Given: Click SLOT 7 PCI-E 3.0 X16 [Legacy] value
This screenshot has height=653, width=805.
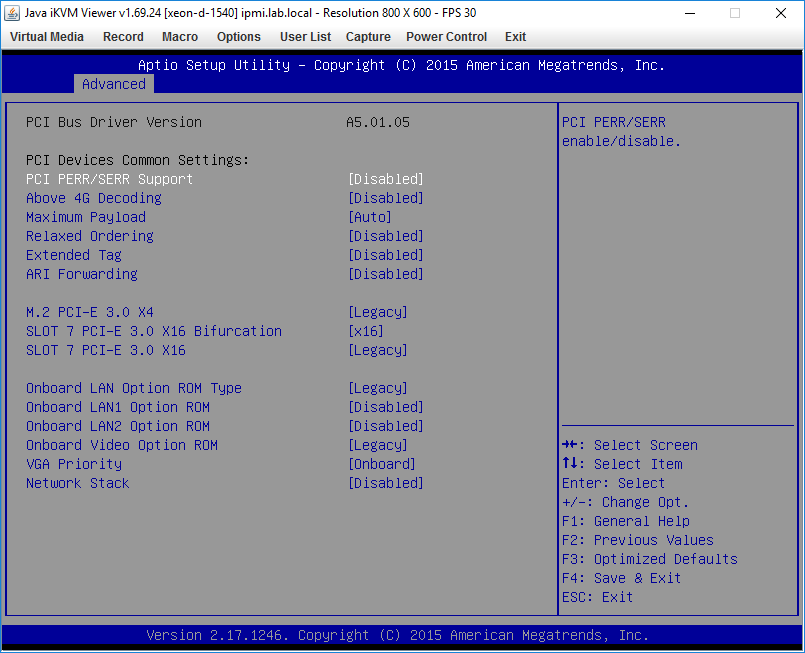Looking at the screenshot, I should tap(378, 350).
